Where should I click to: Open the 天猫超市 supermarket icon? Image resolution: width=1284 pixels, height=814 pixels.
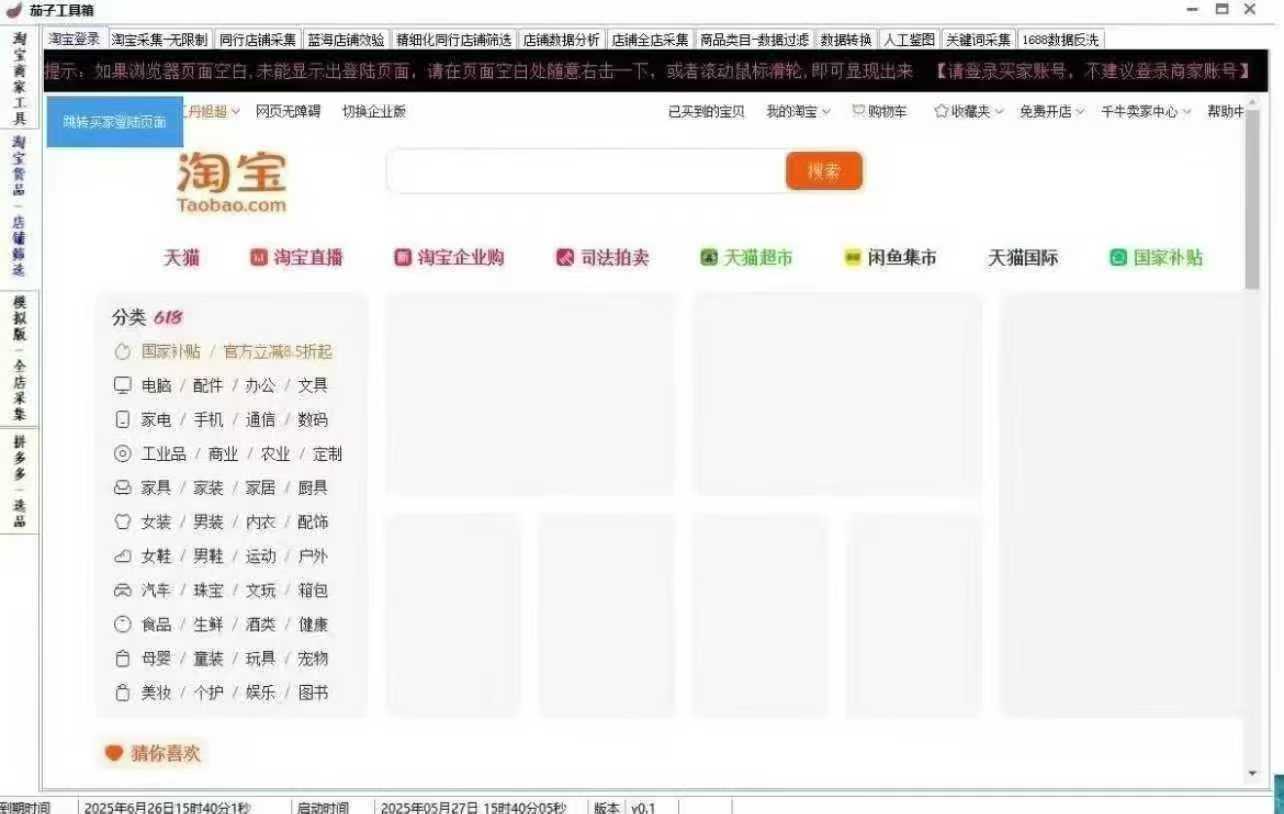pos(709,258)
